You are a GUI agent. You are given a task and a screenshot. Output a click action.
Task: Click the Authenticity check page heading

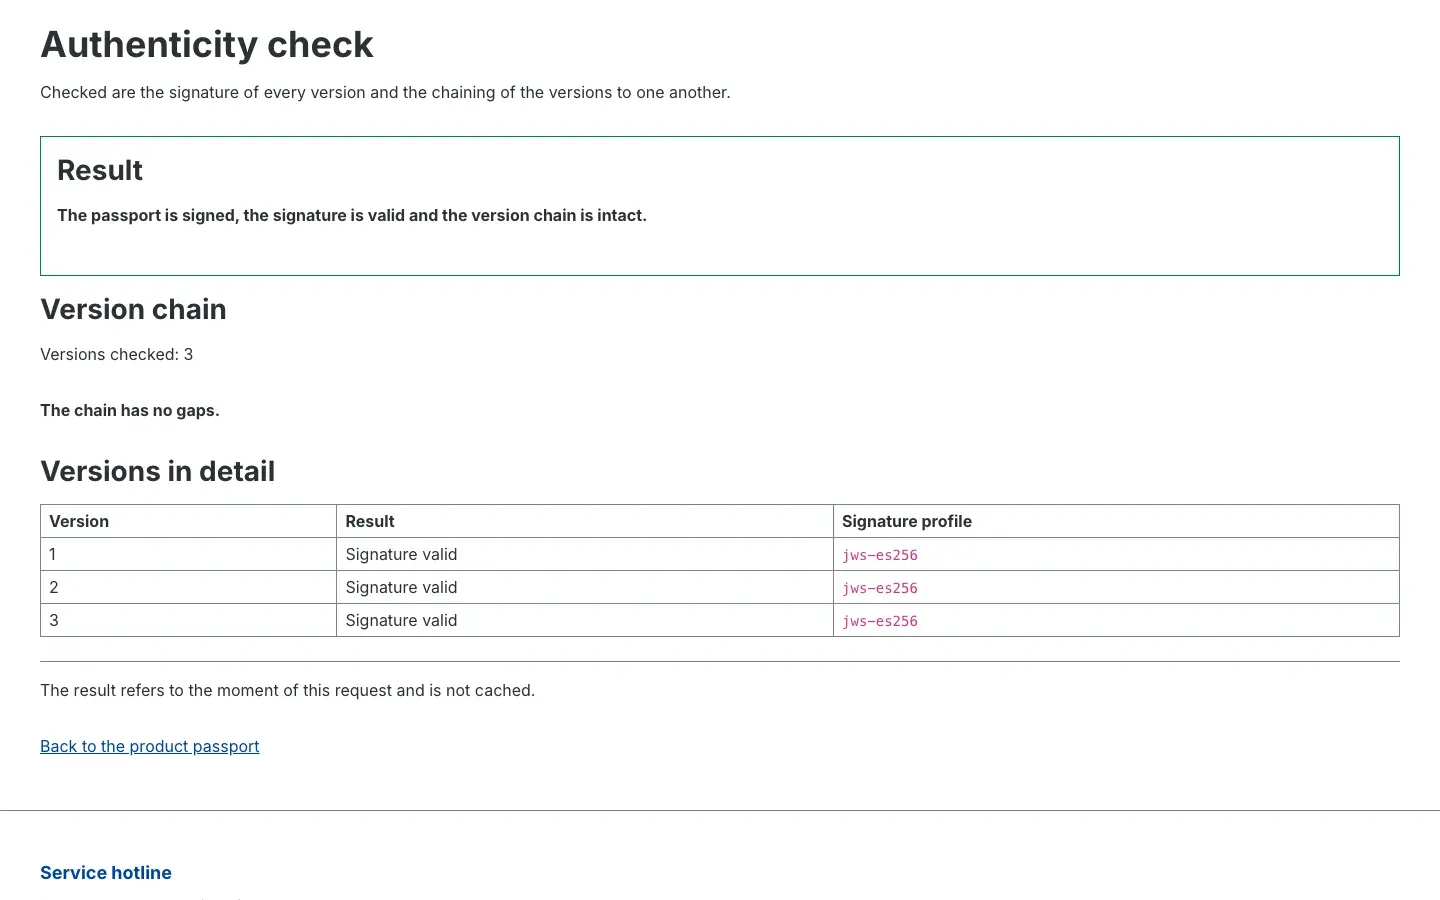tap(207, 45)
